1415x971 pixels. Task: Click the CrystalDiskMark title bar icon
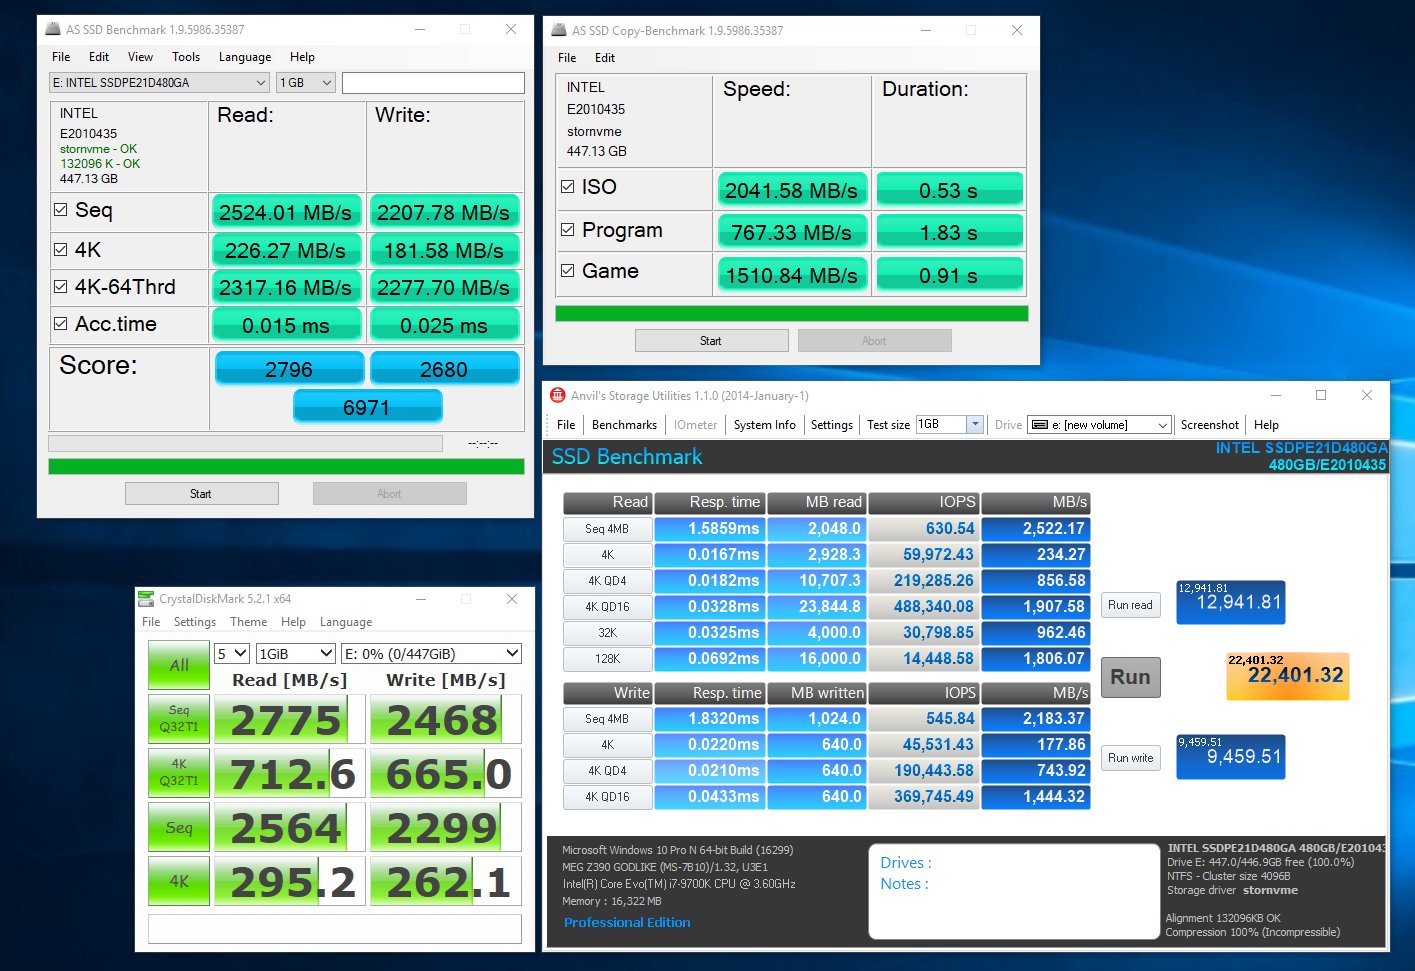[146, 598]
